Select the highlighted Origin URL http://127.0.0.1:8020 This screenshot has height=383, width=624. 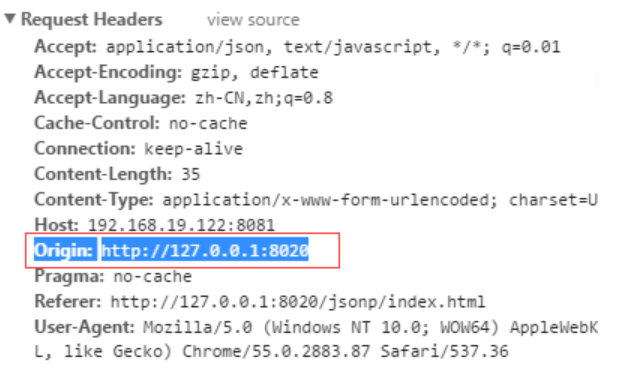point(205,250)
